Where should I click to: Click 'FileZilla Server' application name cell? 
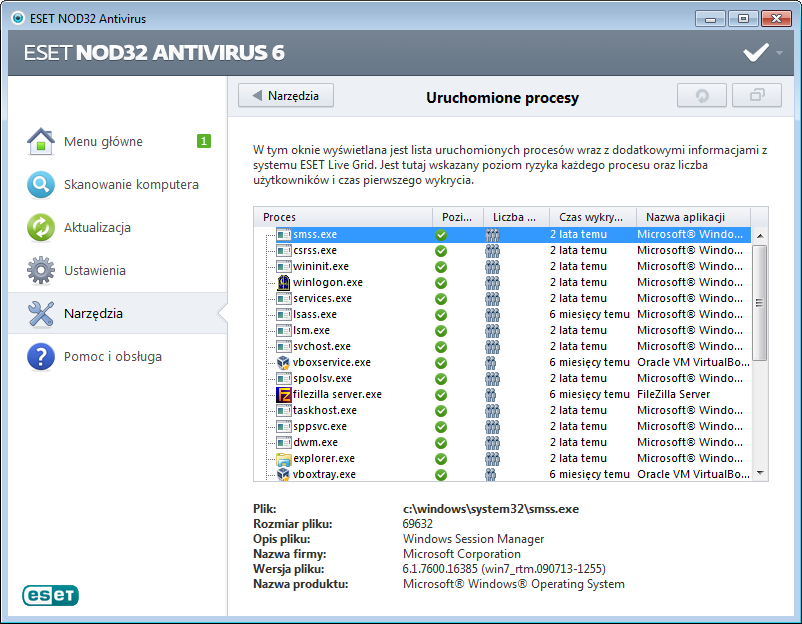click(674, 394)
